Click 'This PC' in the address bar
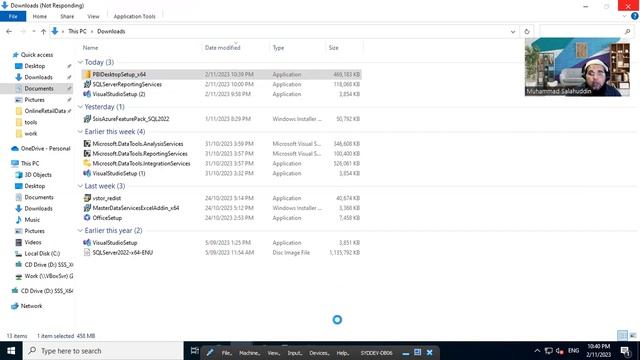The height and width of the screenshot is (360, 640). coord(77,31)
